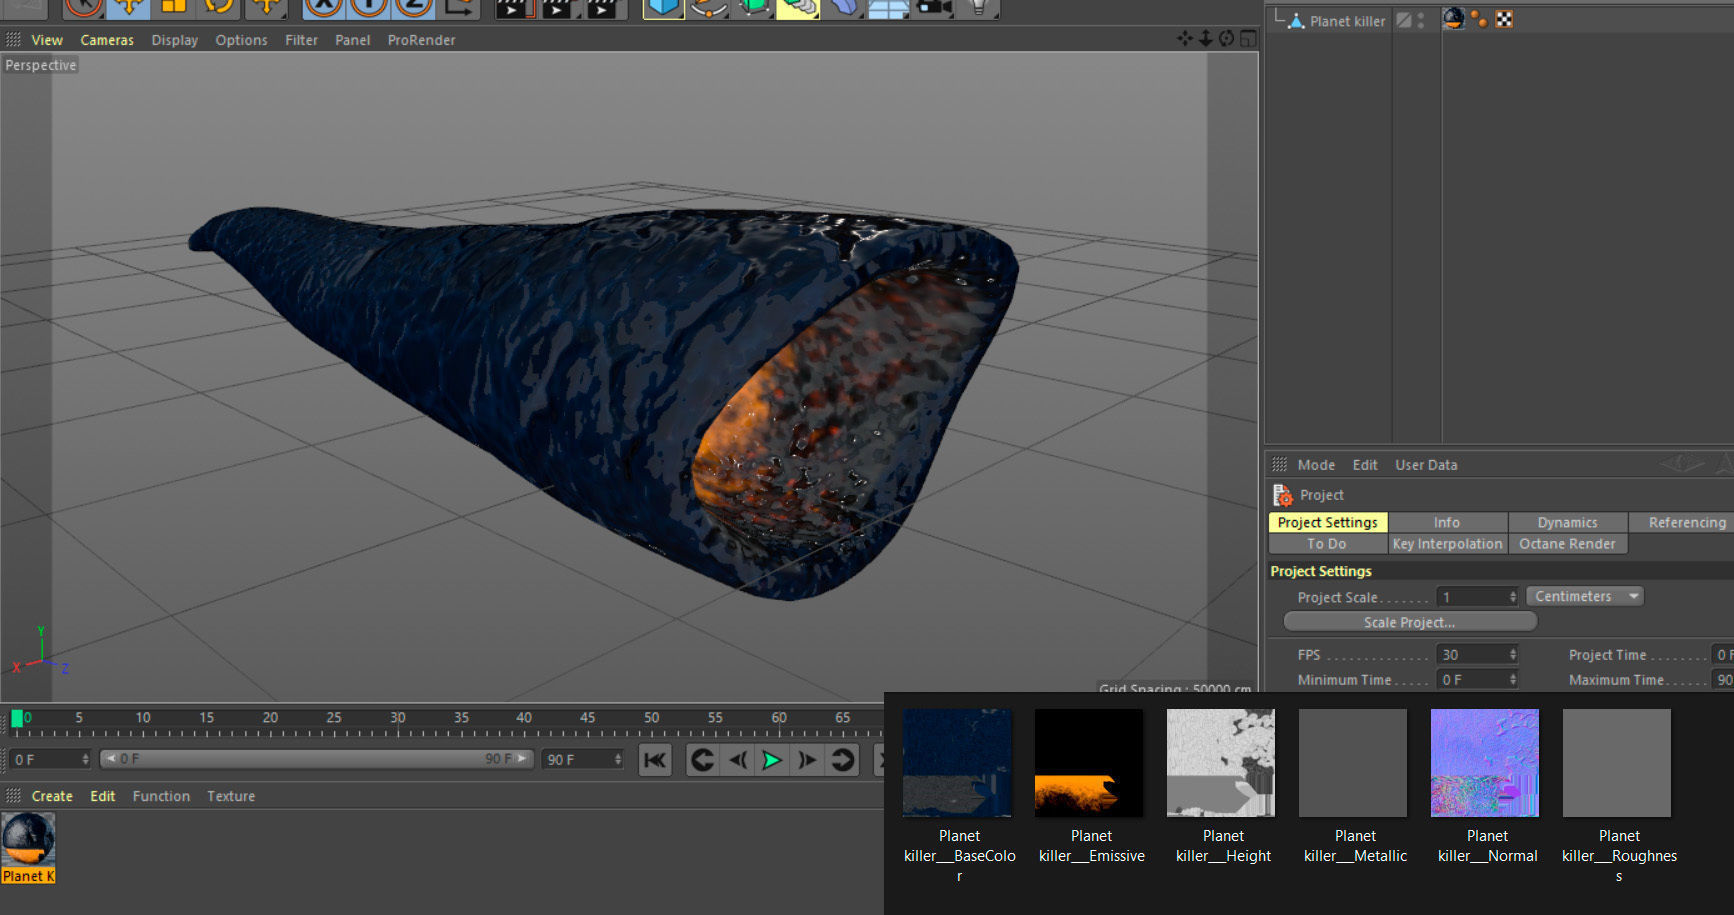Screen dimensions: 1734x915
Task: Click Previous Frame button
Action: click(x=738, y=760)
